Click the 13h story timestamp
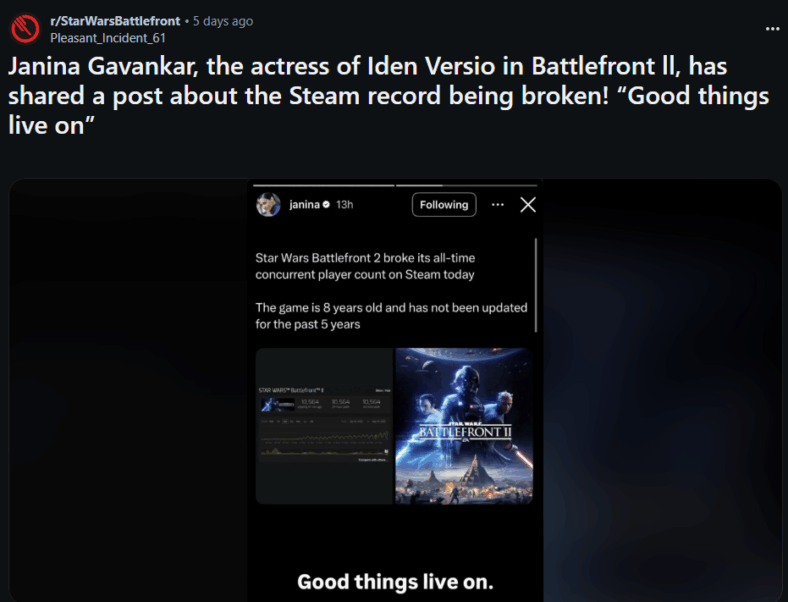This screenshot has height=602, width=788. pyautogui.click(x=345, y=205)
